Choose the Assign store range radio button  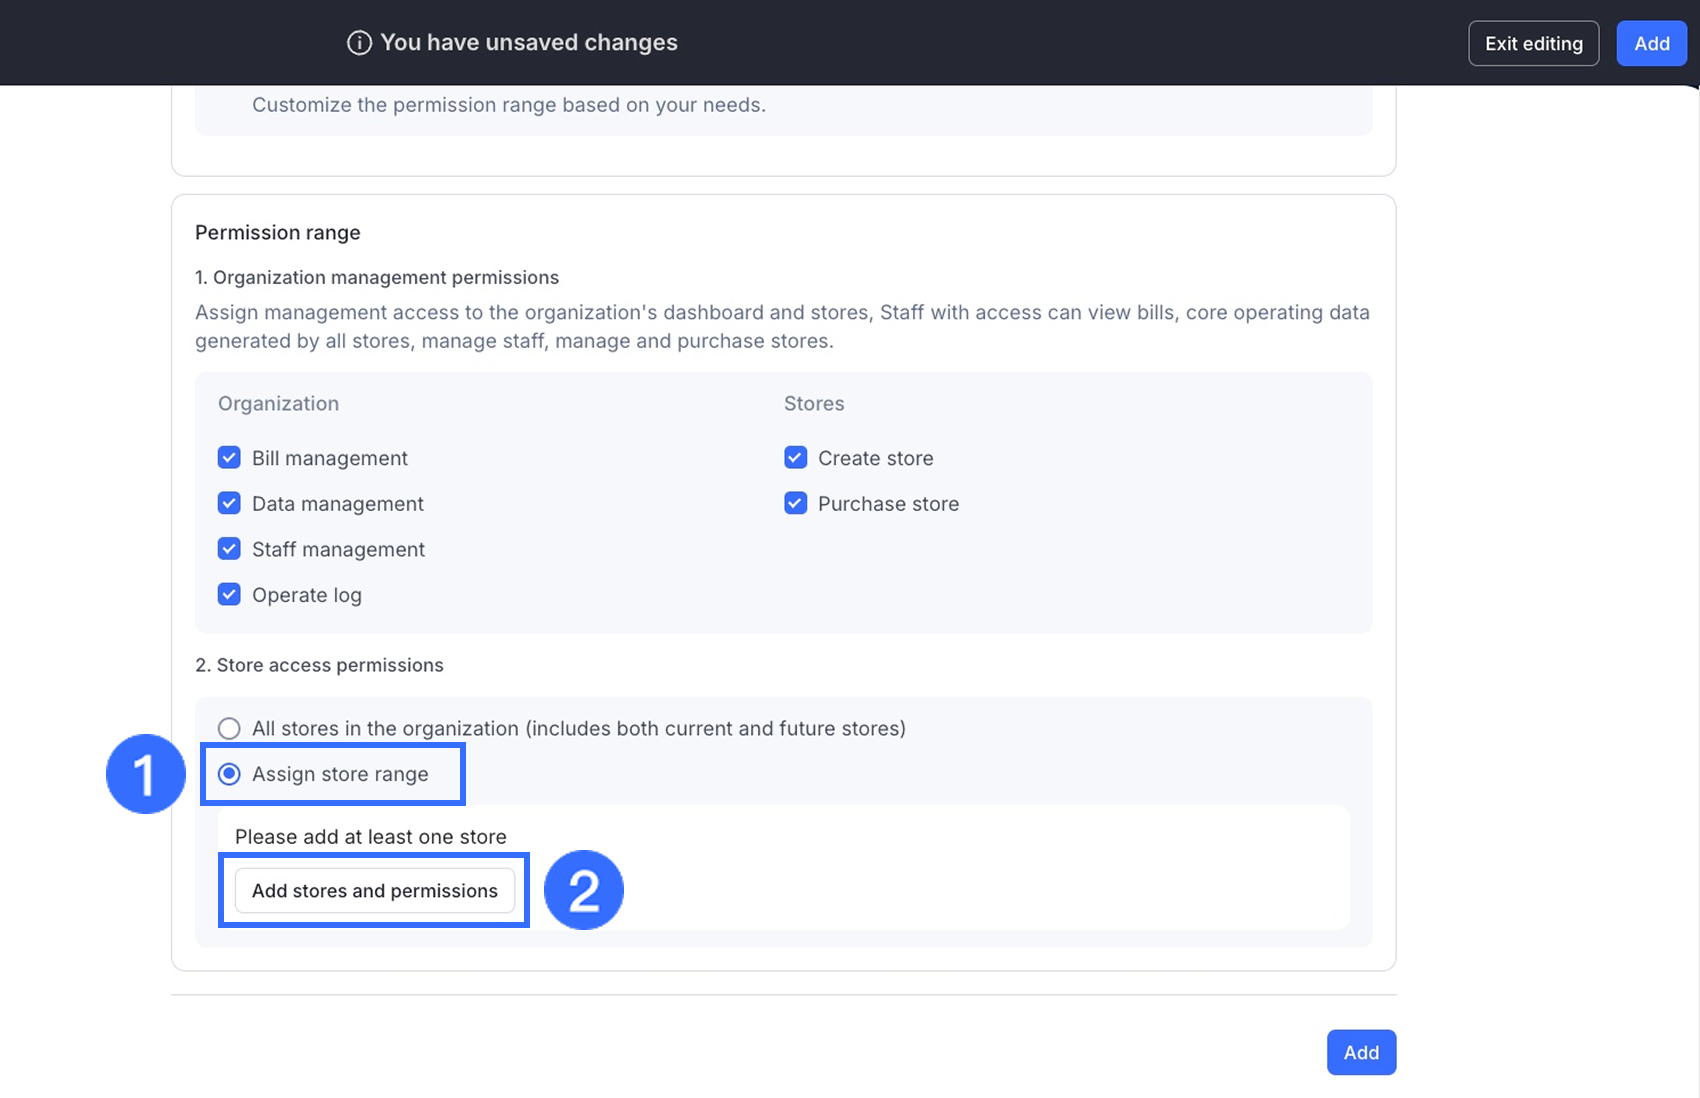229,774
